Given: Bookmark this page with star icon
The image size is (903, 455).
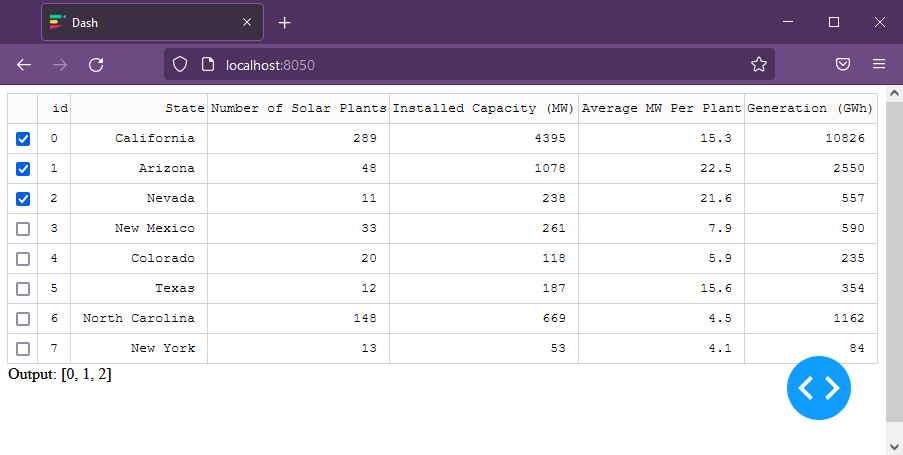Looking at the screenshot, I should click(x=758, y=65).
